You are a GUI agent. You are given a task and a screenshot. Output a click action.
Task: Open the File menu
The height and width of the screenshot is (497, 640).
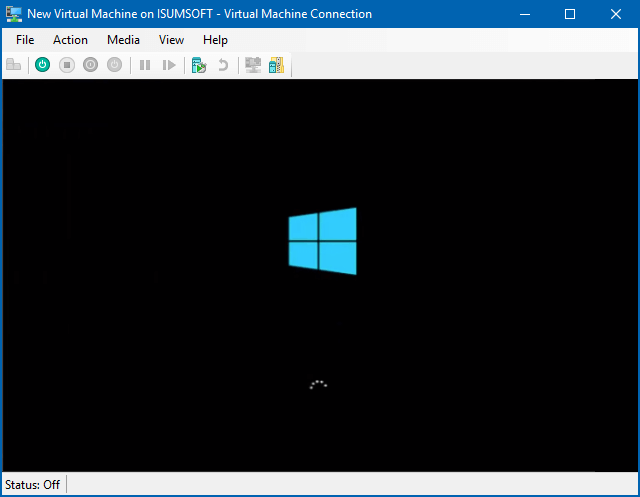25,40
